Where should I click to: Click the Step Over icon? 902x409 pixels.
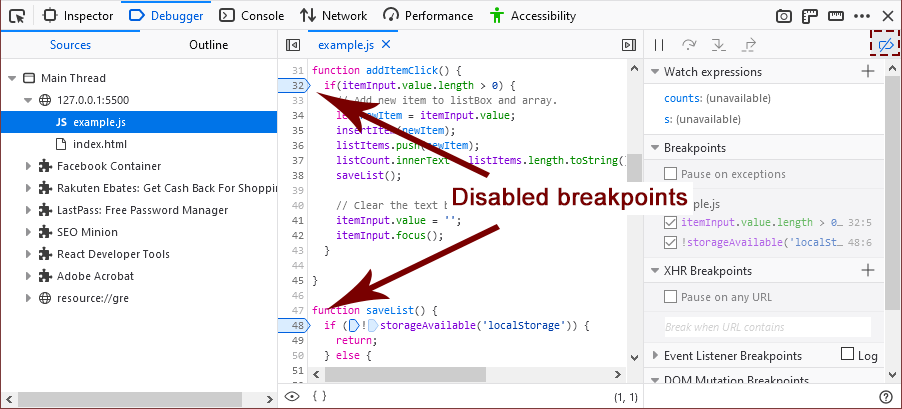[x=689, y=45]
